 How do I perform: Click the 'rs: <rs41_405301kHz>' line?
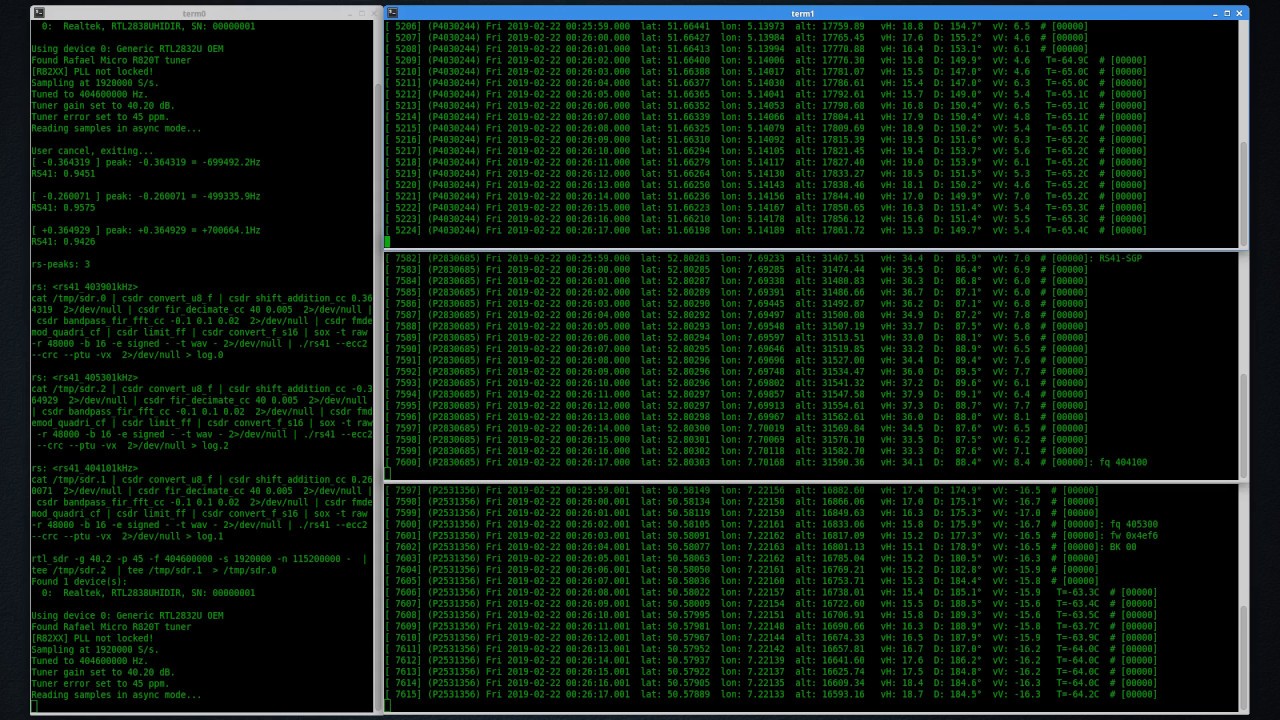(x=84, y=377)
